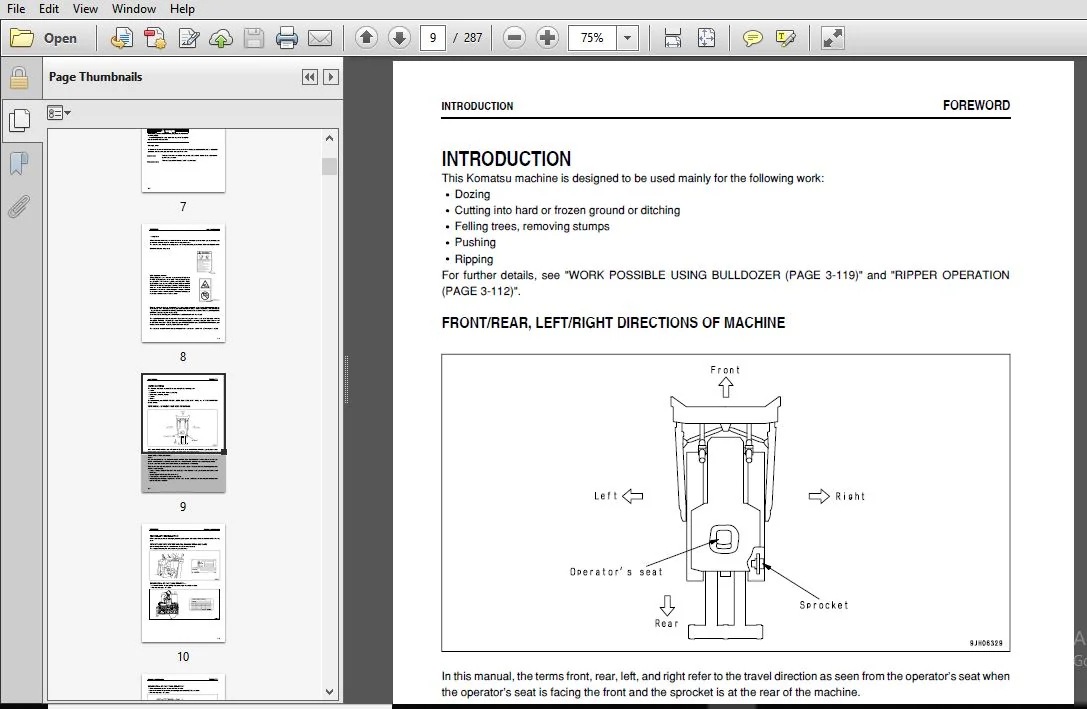The height and width of the screenshot is (709, 1087).
Task: Click the 'Ripping' bullet text
Action: [x=473, y=259]
